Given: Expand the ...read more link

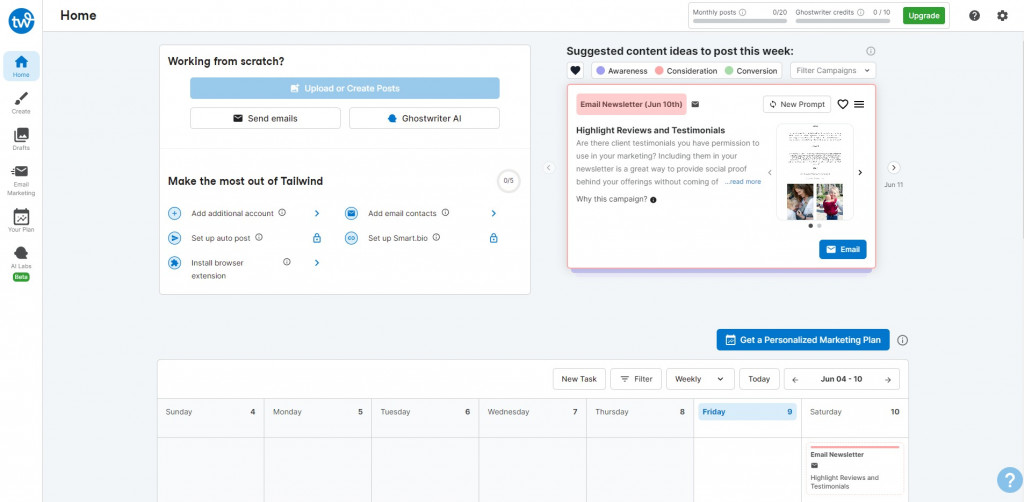Looking at the screenshot, I should pos(743,182).
